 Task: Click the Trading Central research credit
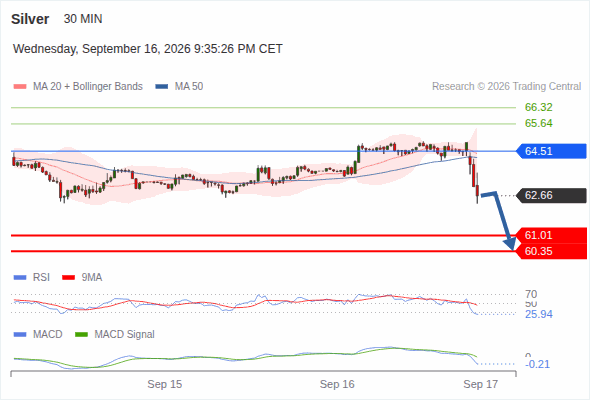(506, 87)
